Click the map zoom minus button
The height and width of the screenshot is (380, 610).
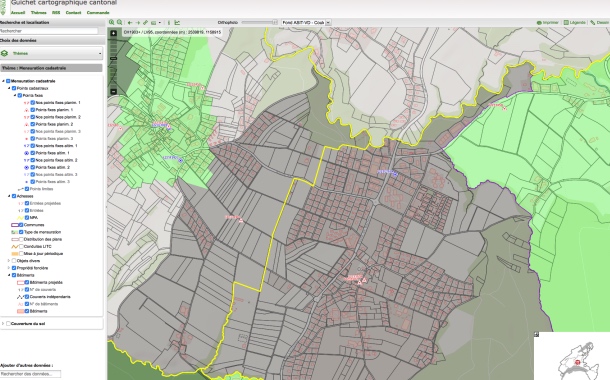(x=114, y=92)
